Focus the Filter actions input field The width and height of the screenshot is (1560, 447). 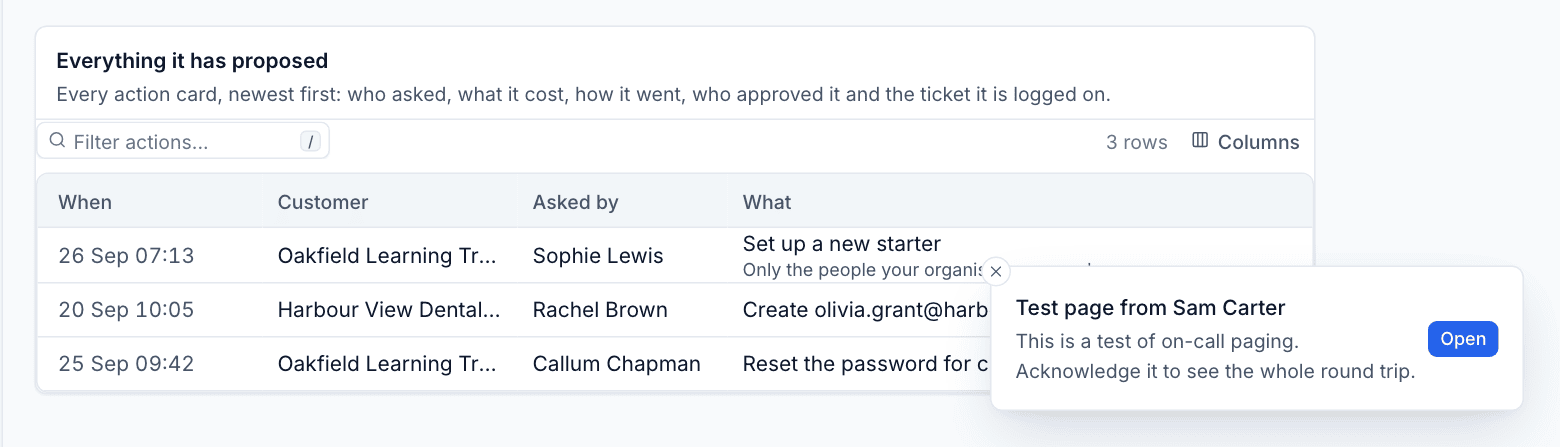click(183, 141)
